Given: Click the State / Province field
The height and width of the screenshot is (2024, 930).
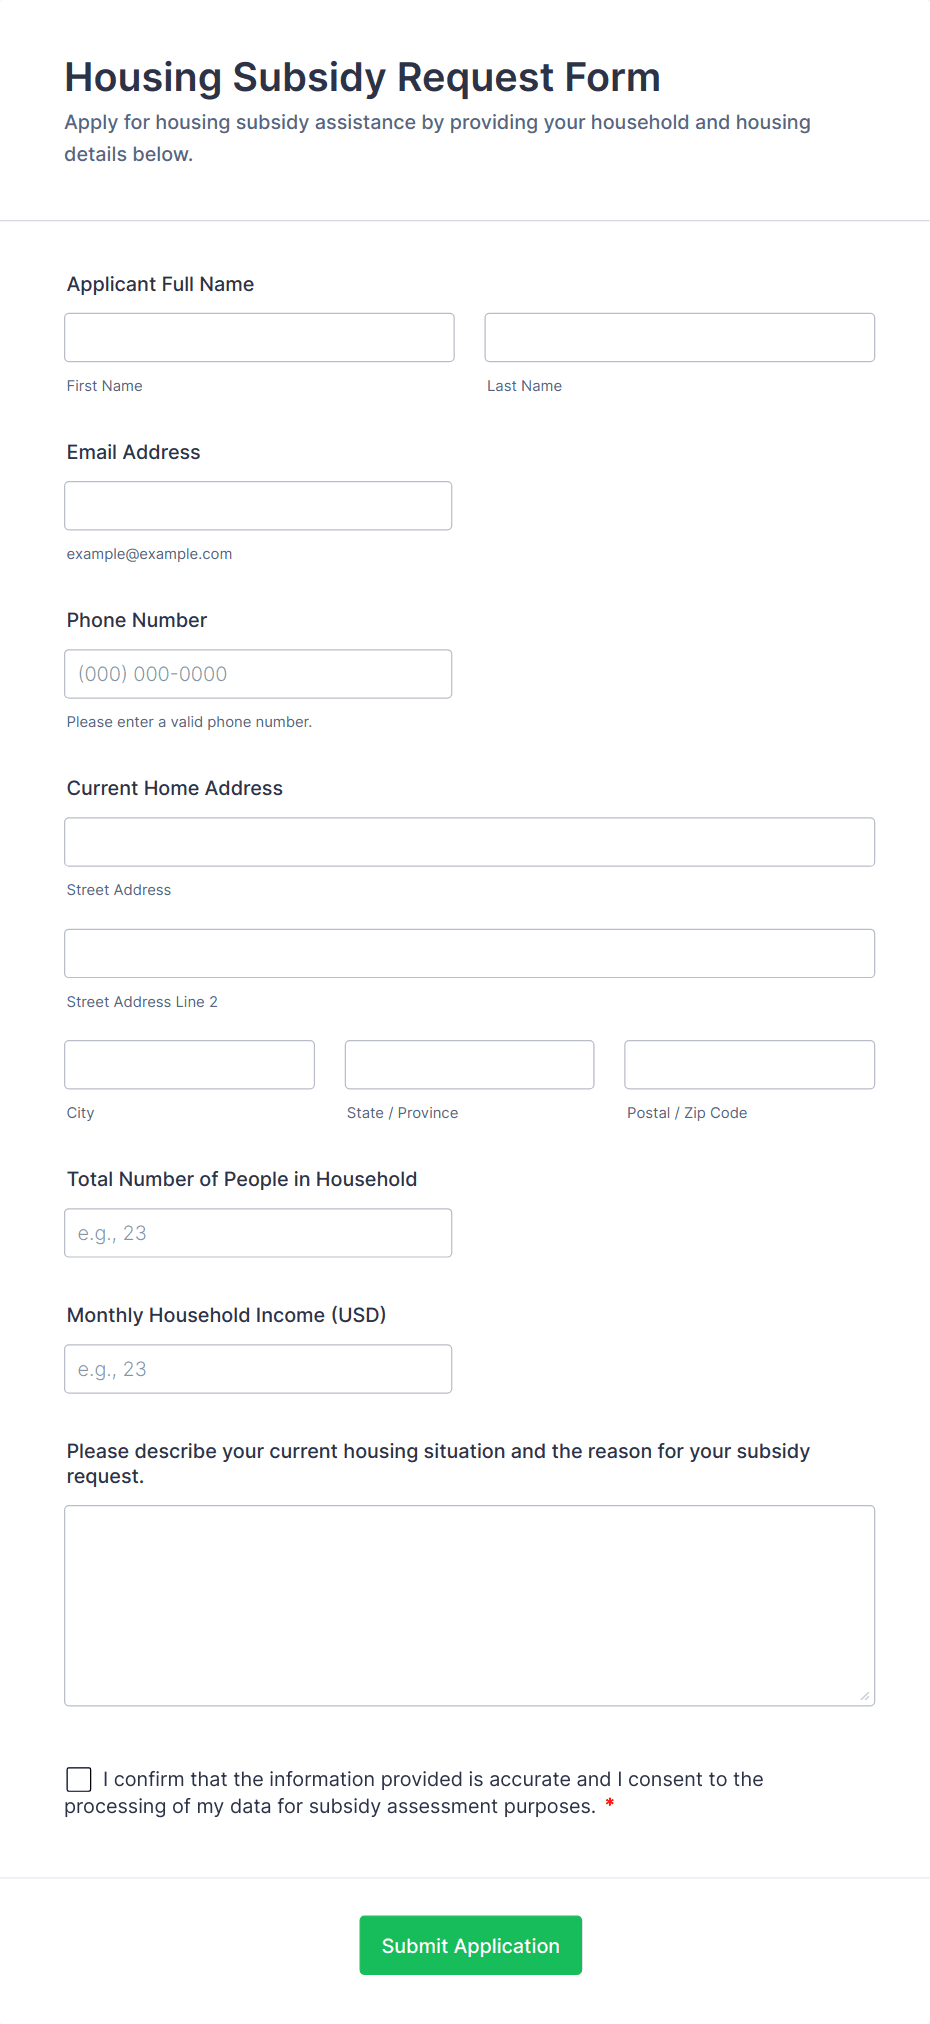Looking at the screenshot, I should pos(469,1065).
